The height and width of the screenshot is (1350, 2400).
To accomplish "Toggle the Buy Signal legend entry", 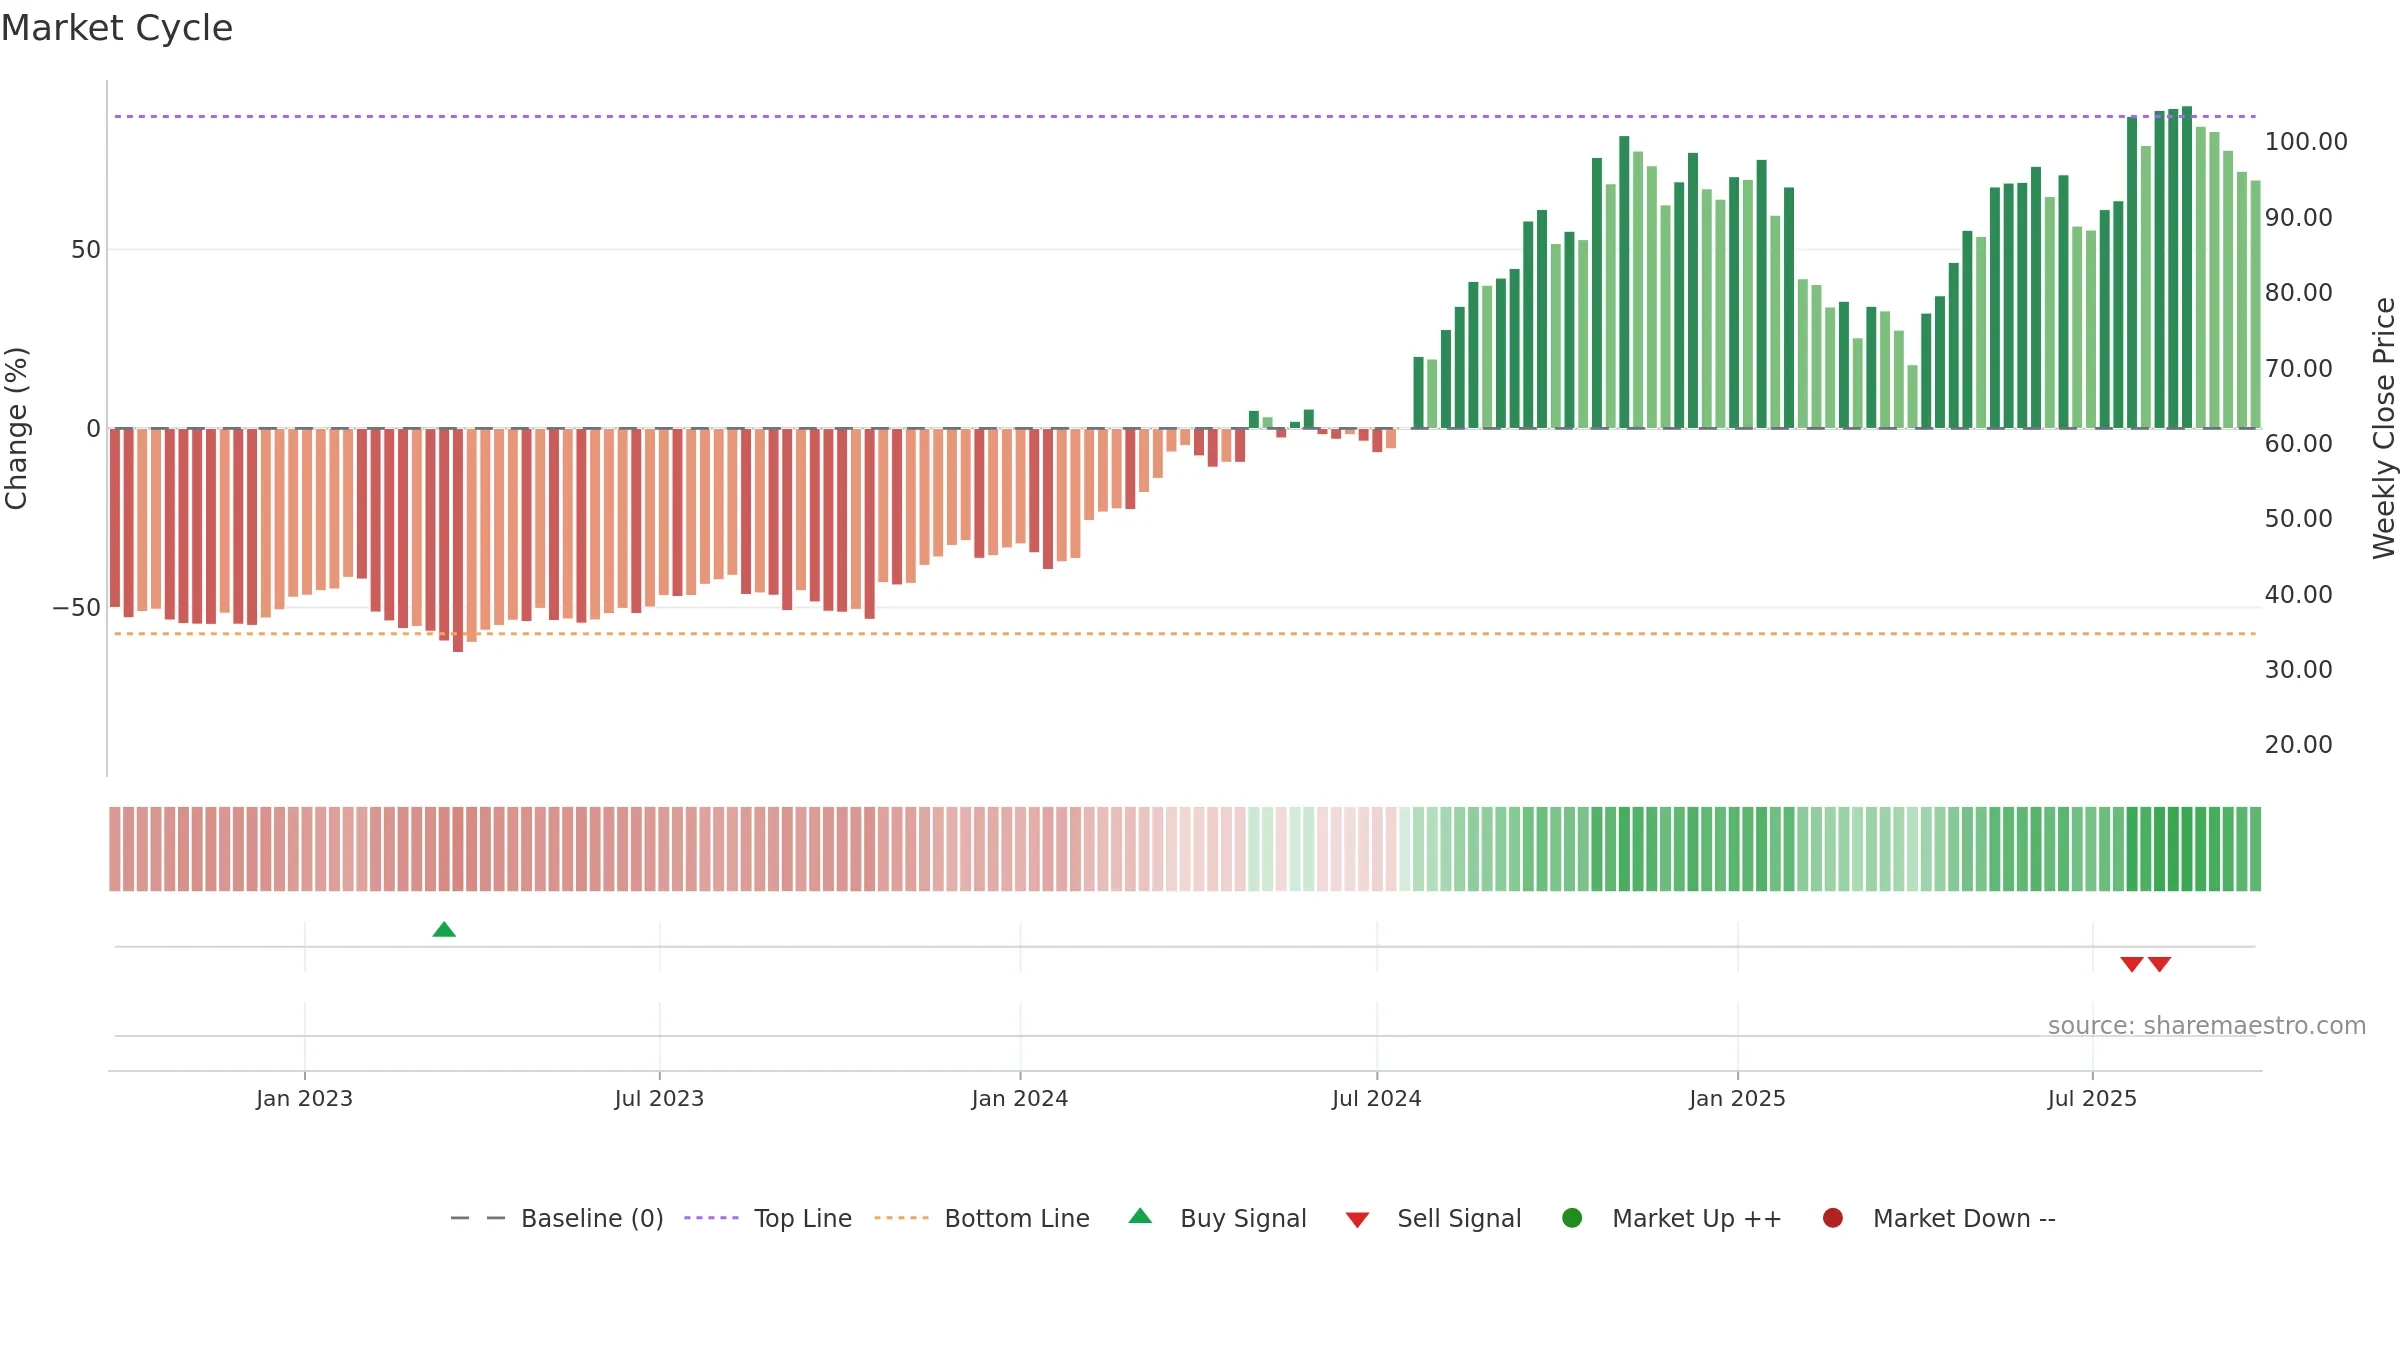I will click(x=1217, y=1218).
